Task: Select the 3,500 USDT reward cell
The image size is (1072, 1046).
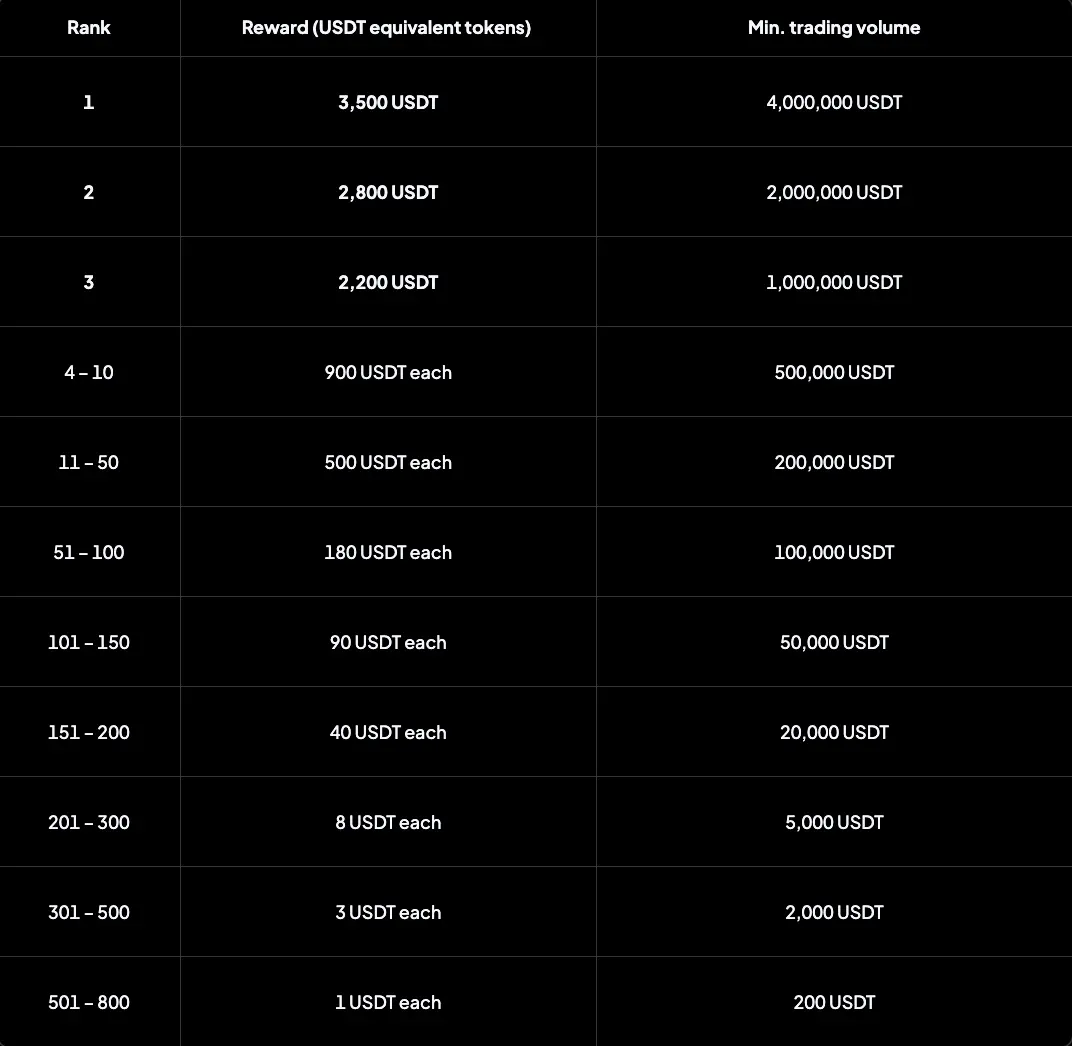Action: pyautogui.click(x=388, y=102)
